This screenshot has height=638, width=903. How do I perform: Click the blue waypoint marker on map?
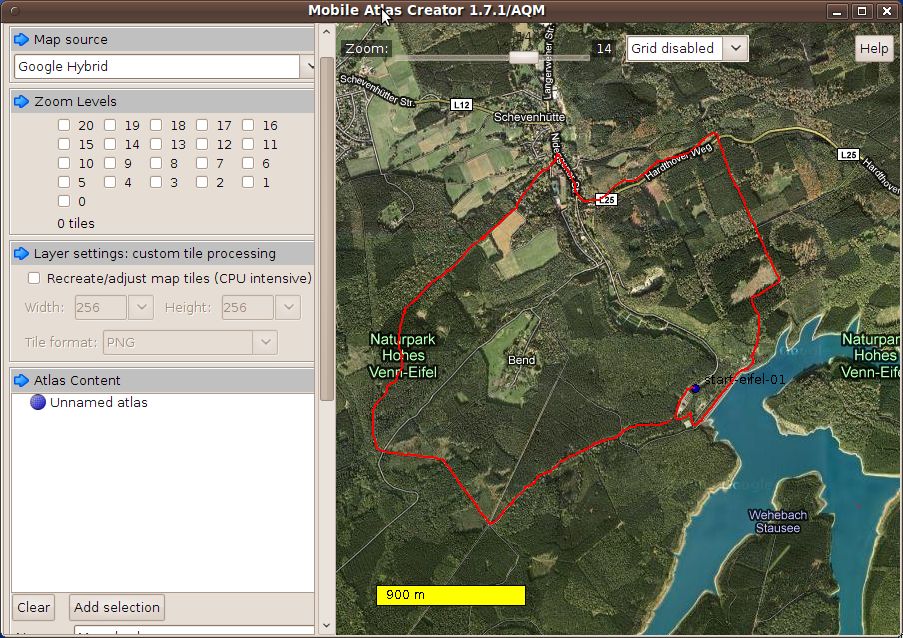tap(695, 388)
